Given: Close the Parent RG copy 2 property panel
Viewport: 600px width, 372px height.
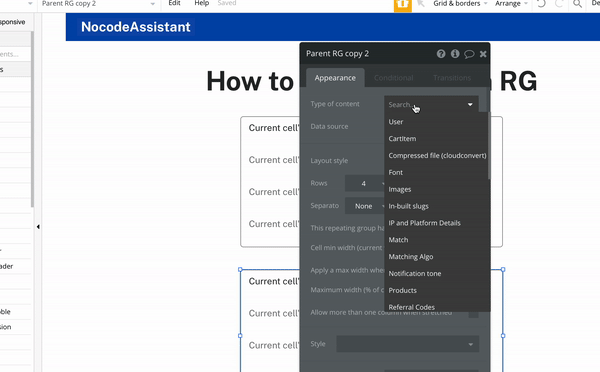Looking at the screenshot, I should (483, 54).
